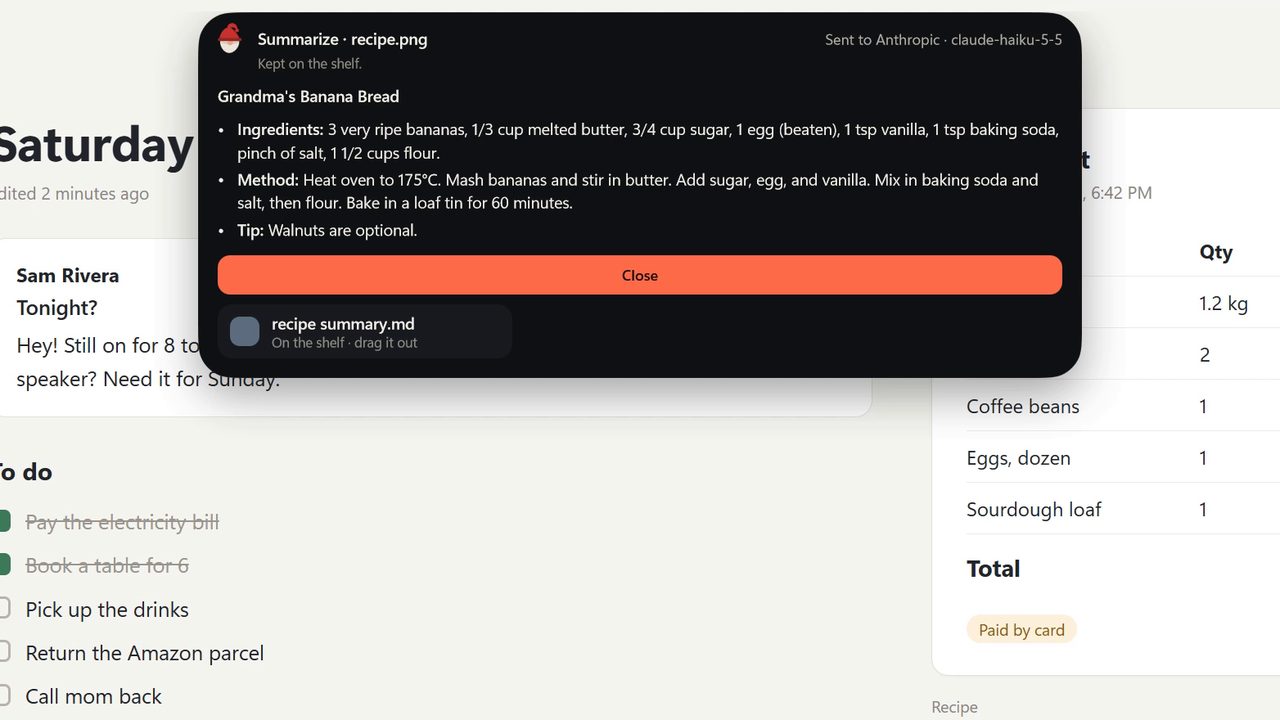Click the Total label in receipt
The image size is (1280, 720).
coord(993,568)
